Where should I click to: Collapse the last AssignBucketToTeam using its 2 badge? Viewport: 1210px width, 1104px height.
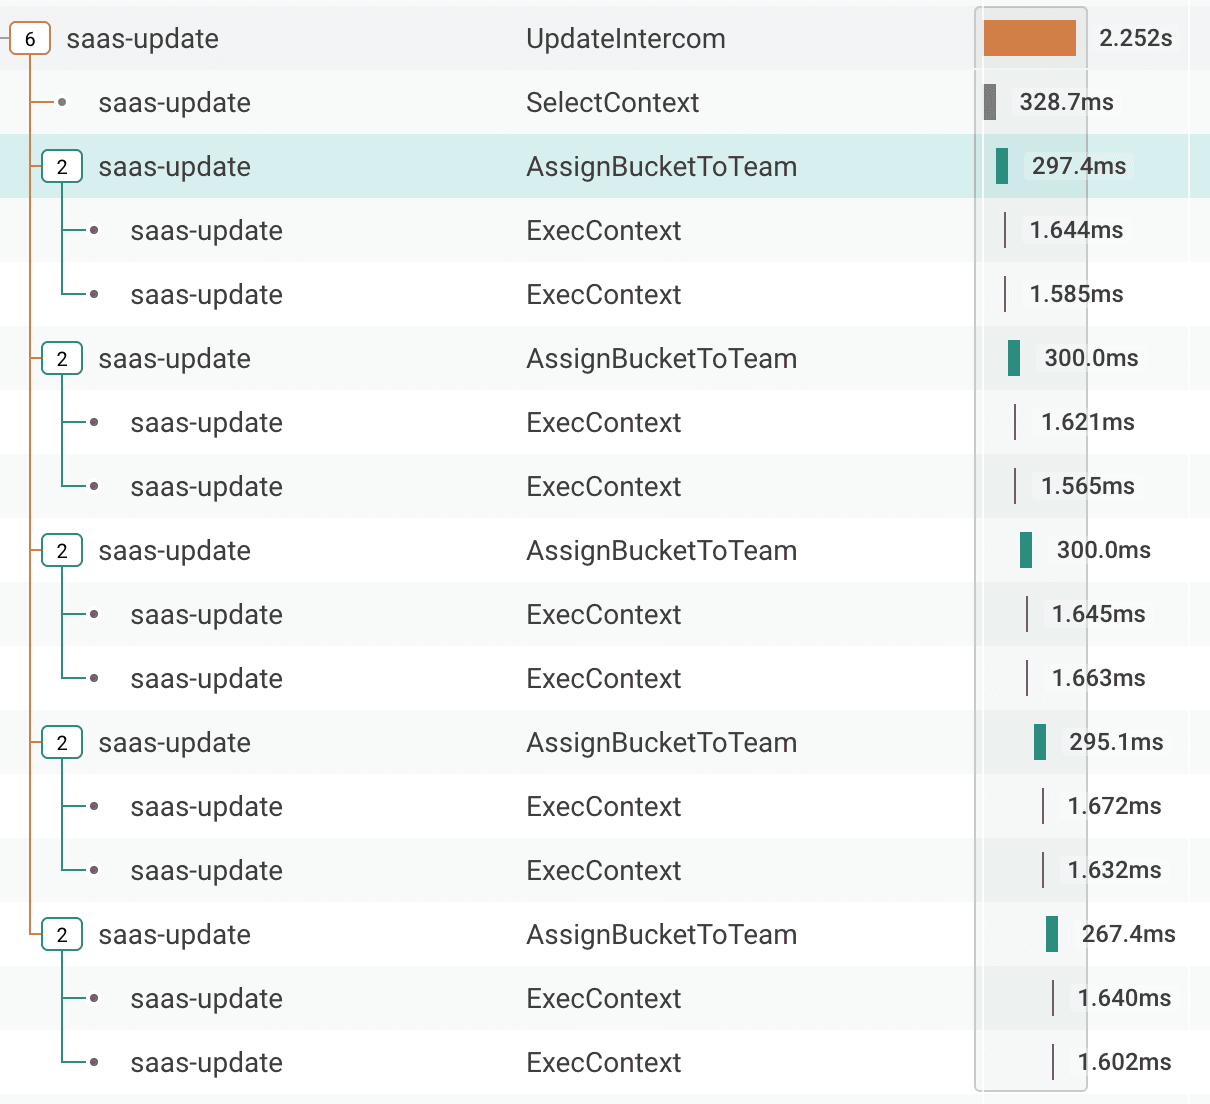[x=61, y=934]
